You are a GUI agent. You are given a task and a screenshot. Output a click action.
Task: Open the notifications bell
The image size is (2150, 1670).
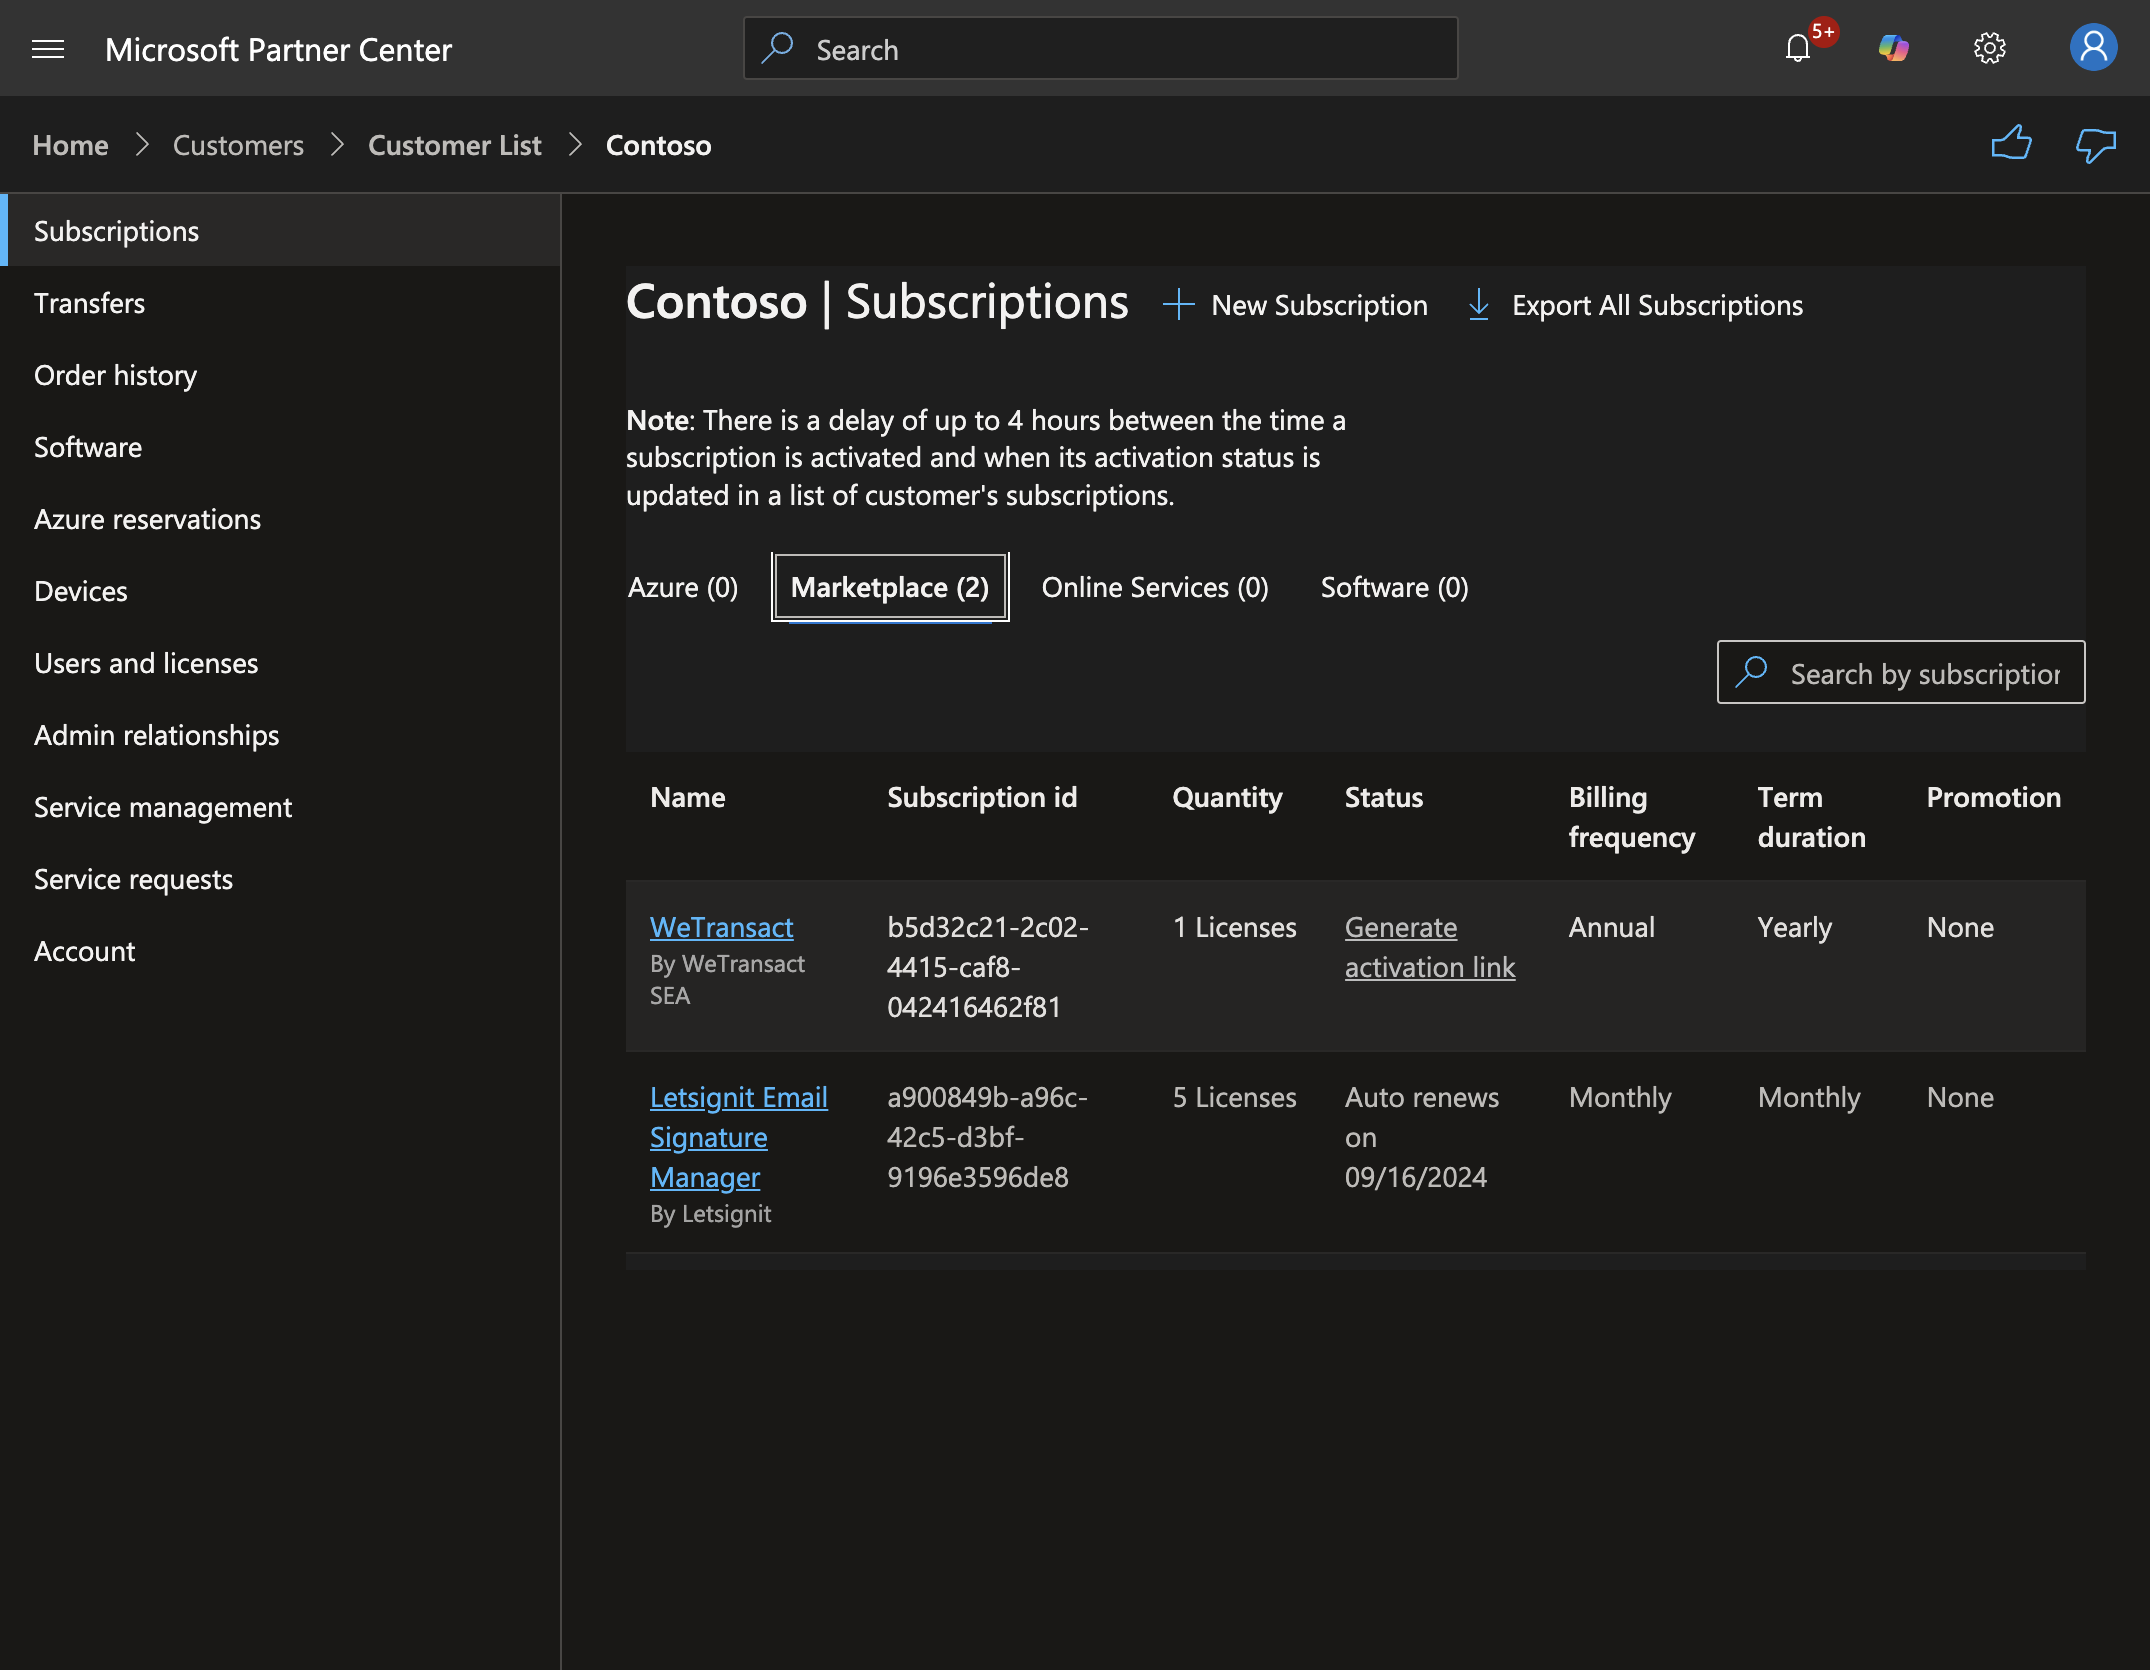pos(1798,48)
